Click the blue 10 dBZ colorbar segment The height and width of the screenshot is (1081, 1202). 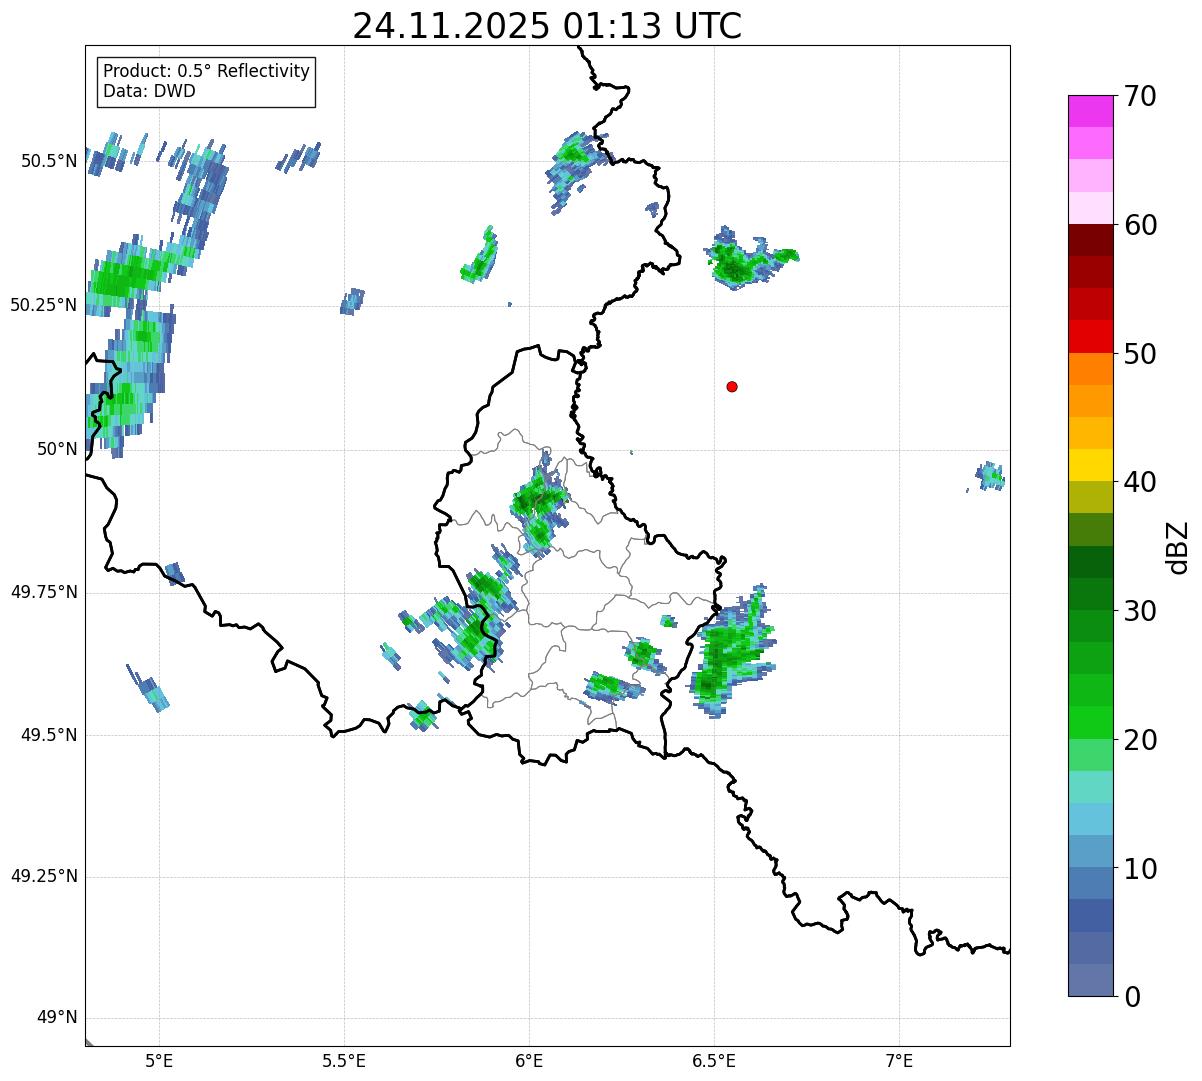coord(1090,883)
